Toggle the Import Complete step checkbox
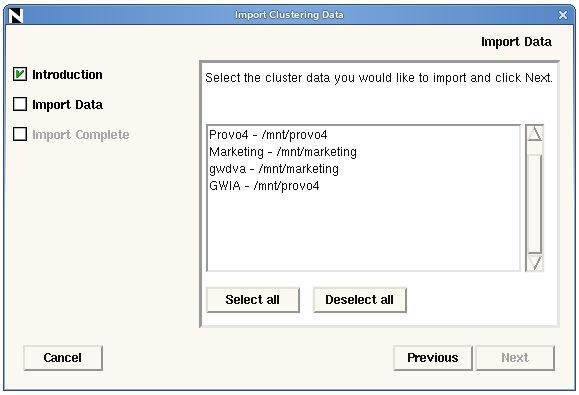 [x=20, y=134]
